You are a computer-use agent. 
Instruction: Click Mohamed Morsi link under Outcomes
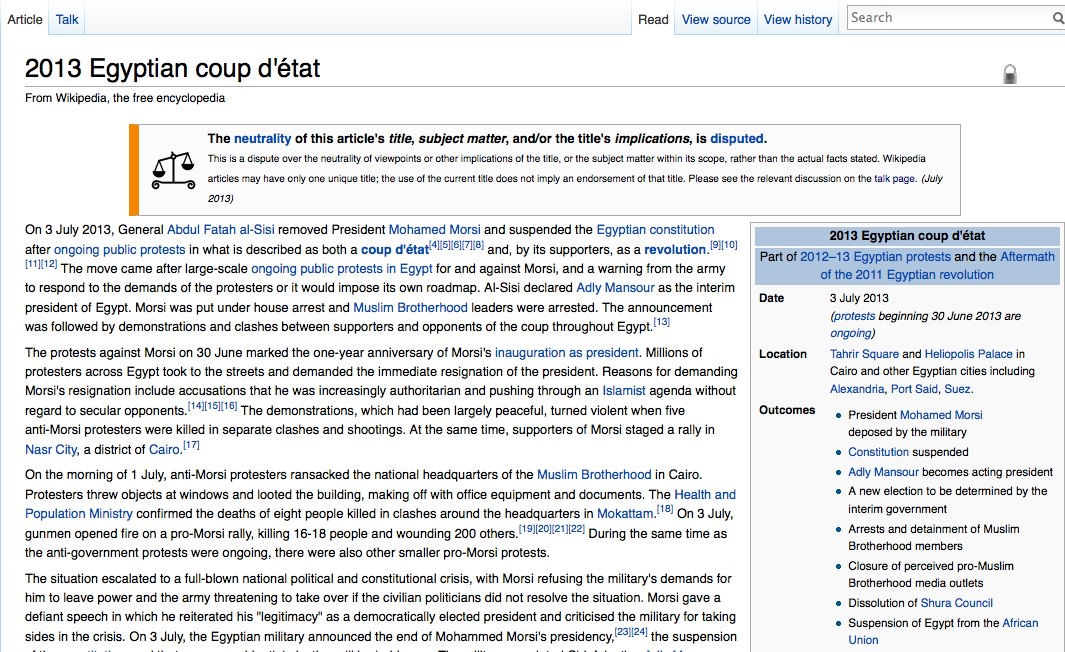click(x=941, y=415)
